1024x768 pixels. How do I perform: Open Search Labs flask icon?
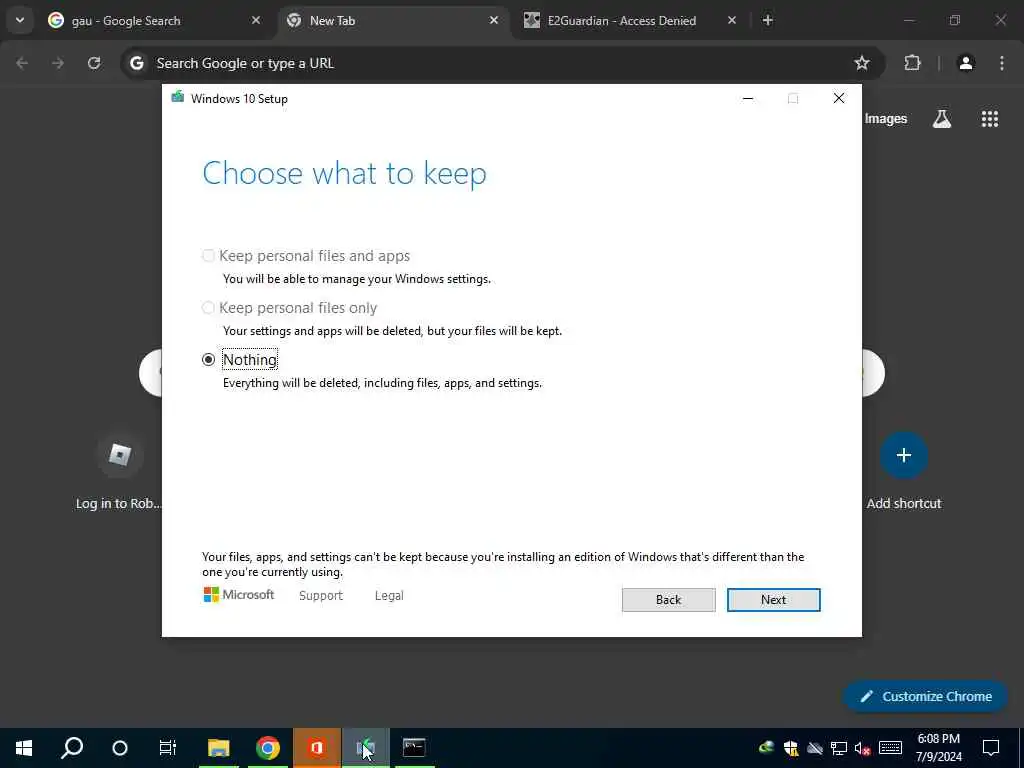[x=942, y=119]
